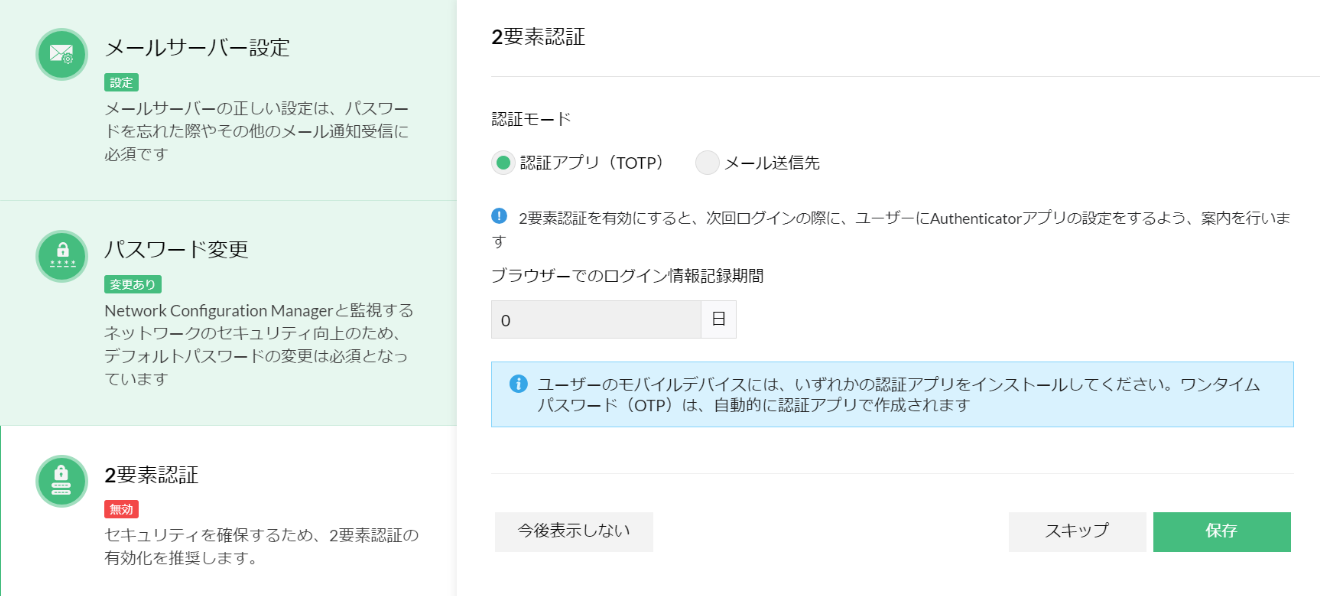Click the mail server settings envelope icon

click(62, 54)
